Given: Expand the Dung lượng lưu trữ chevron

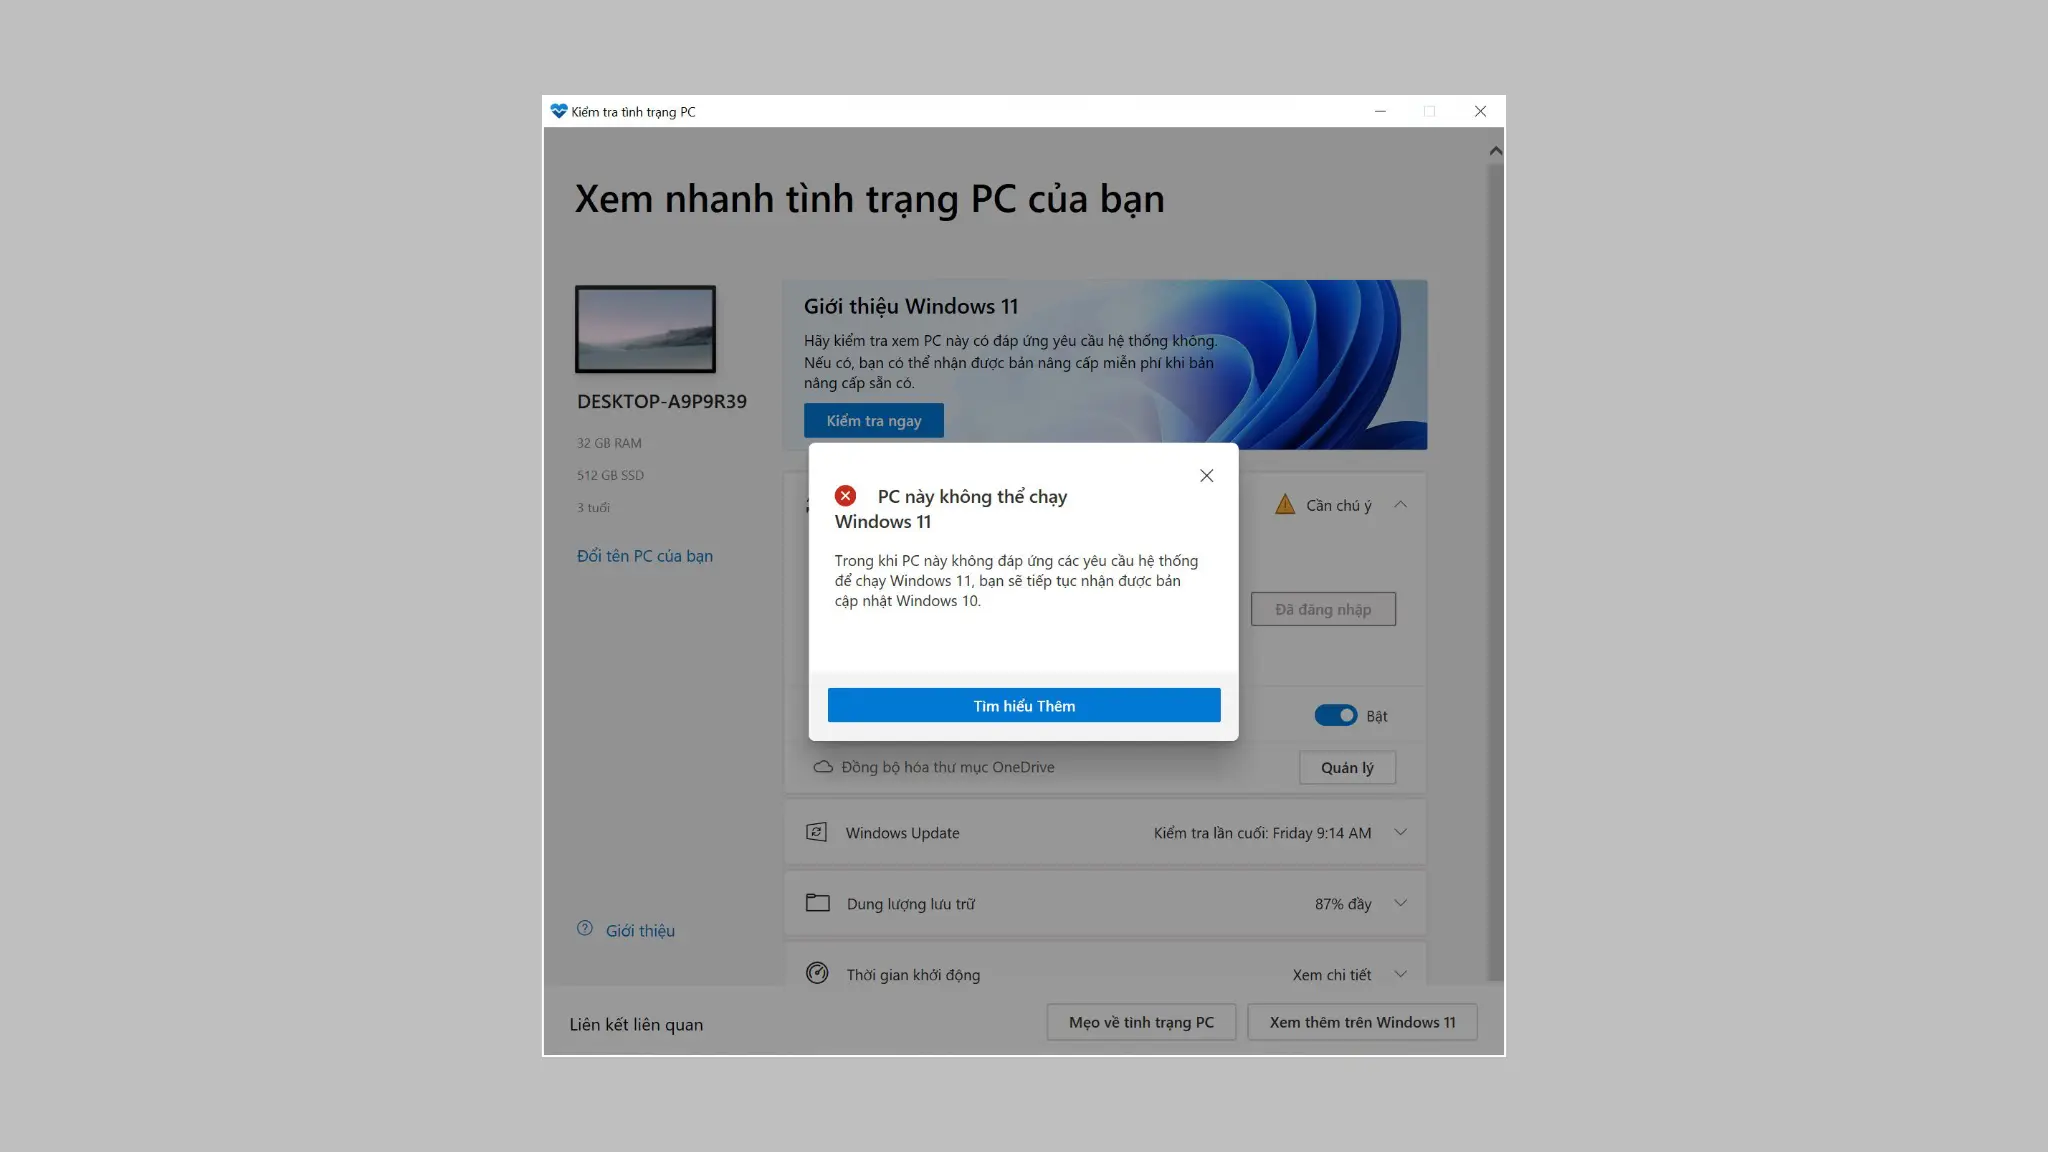Looking at the screenshot, I should point(1400,903).
